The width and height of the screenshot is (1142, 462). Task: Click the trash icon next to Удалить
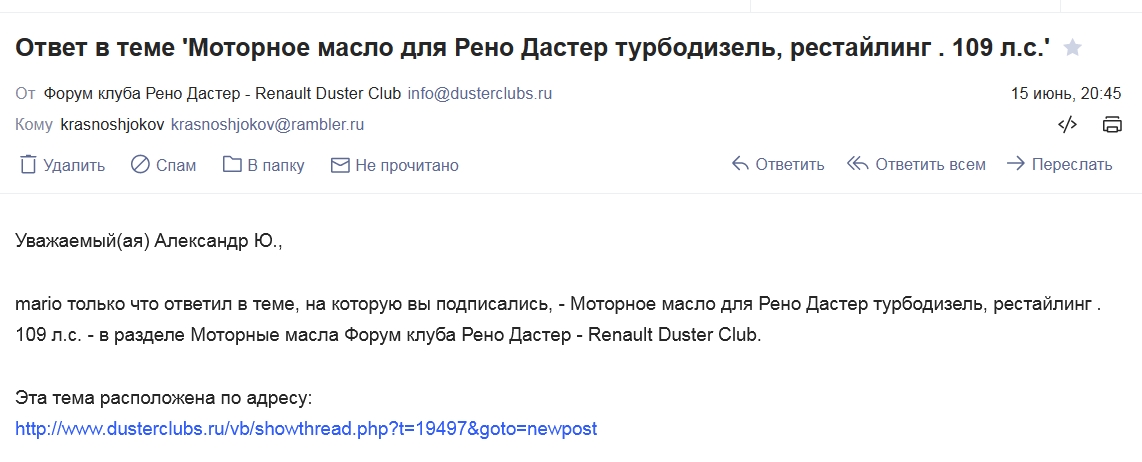point(28,165)
